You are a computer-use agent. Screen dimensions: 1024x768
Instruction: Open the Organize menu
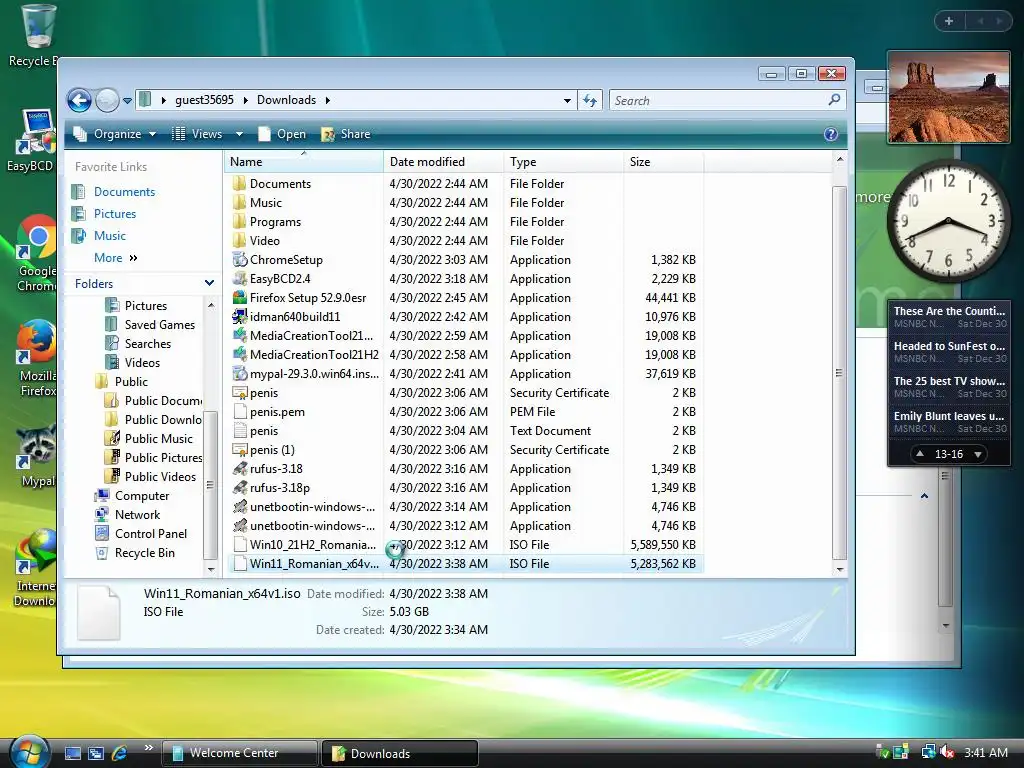[115, 134]
